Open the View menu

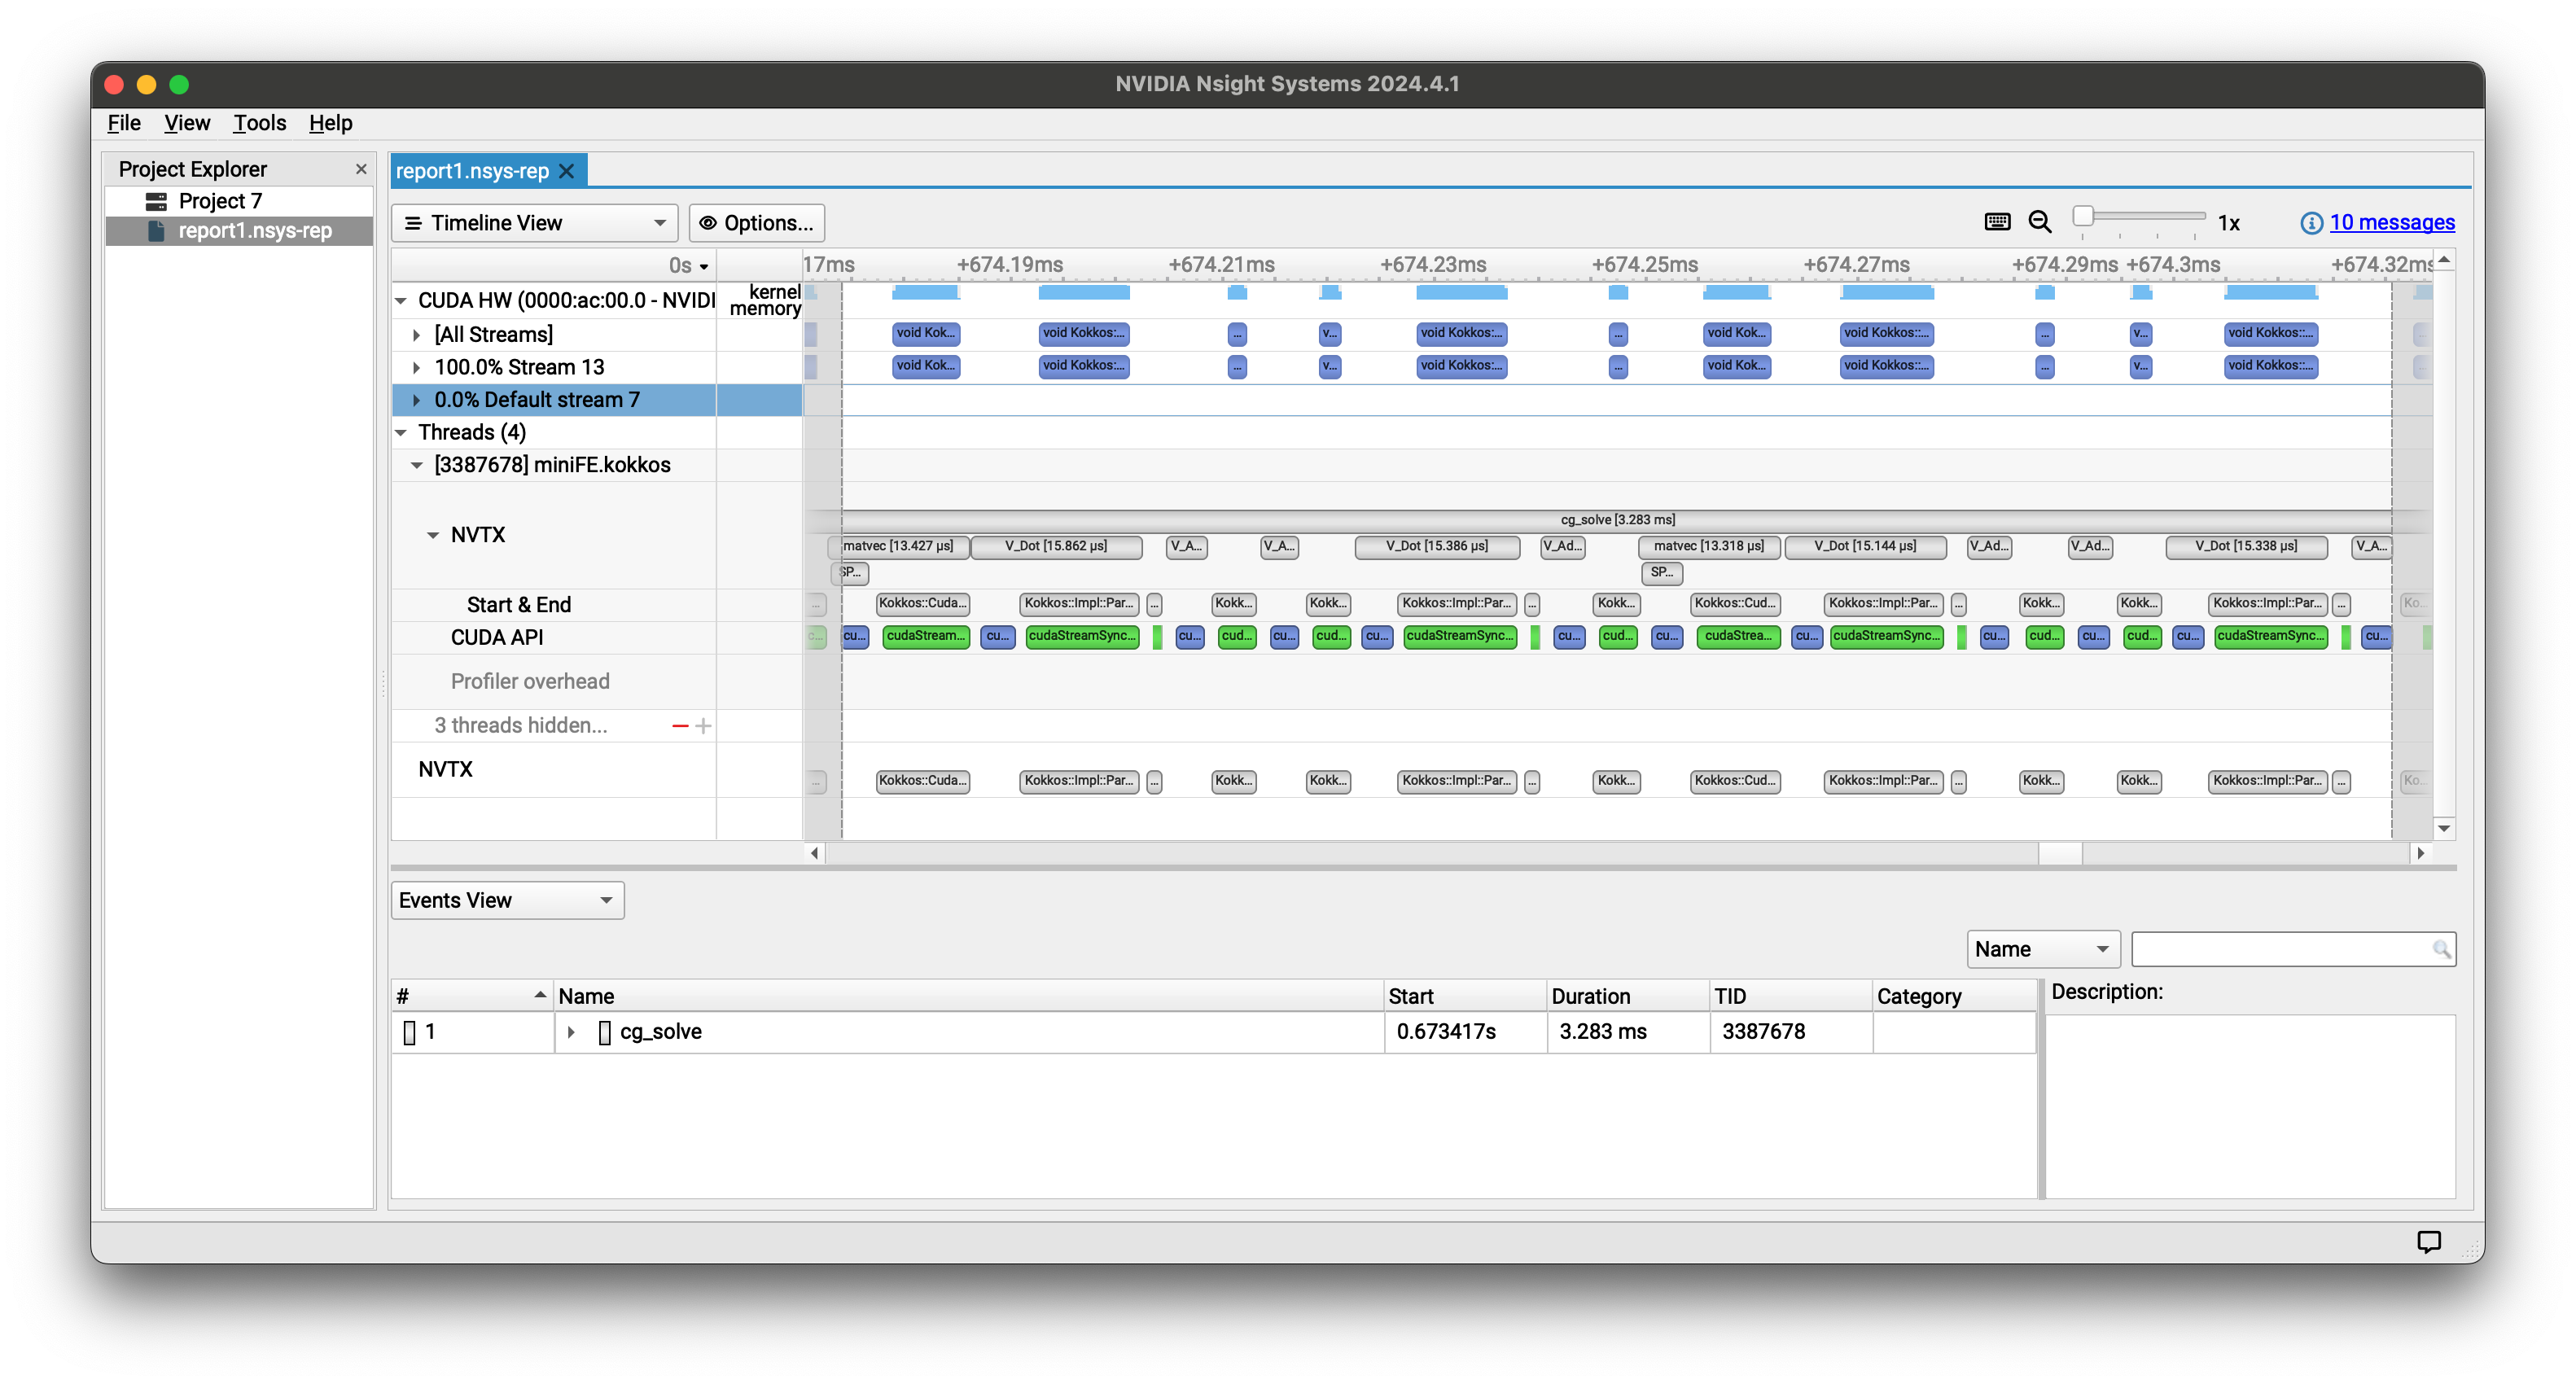pos(187,123)
